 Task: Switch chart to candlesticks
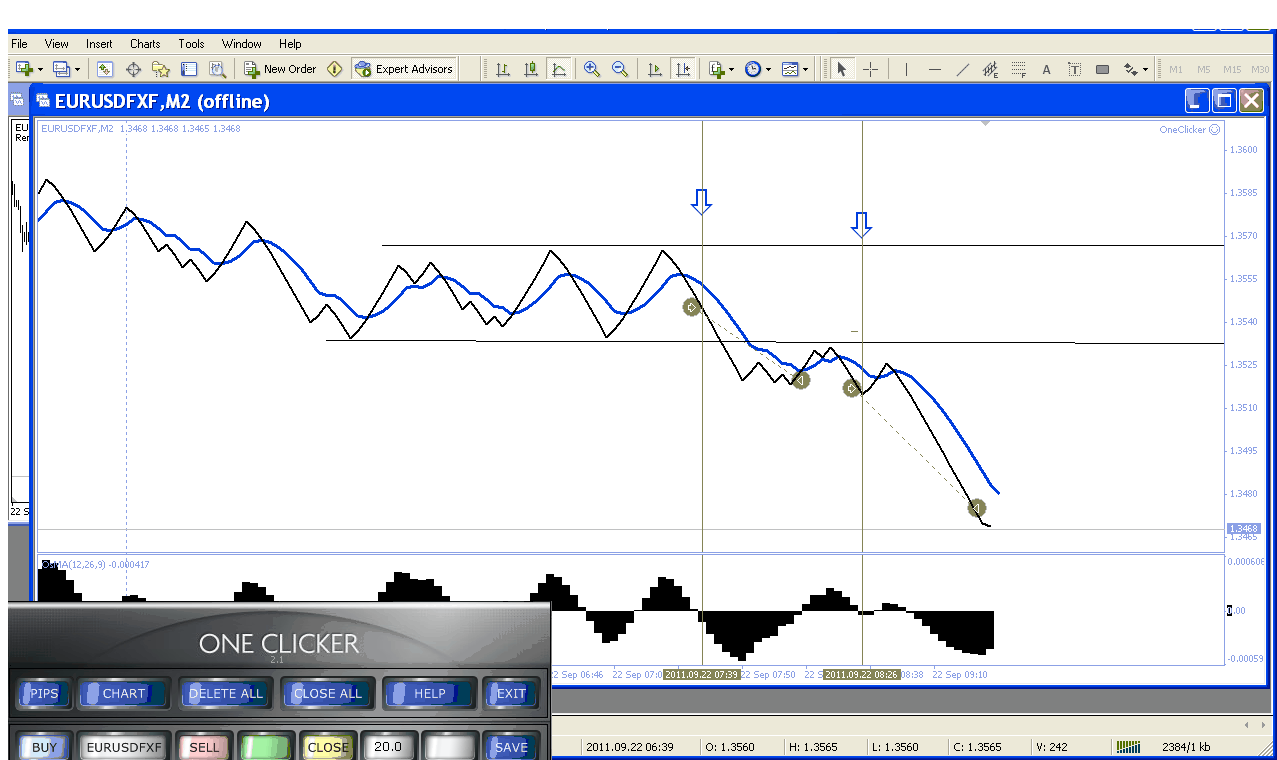pyautogui.click(x=531, y=69)
